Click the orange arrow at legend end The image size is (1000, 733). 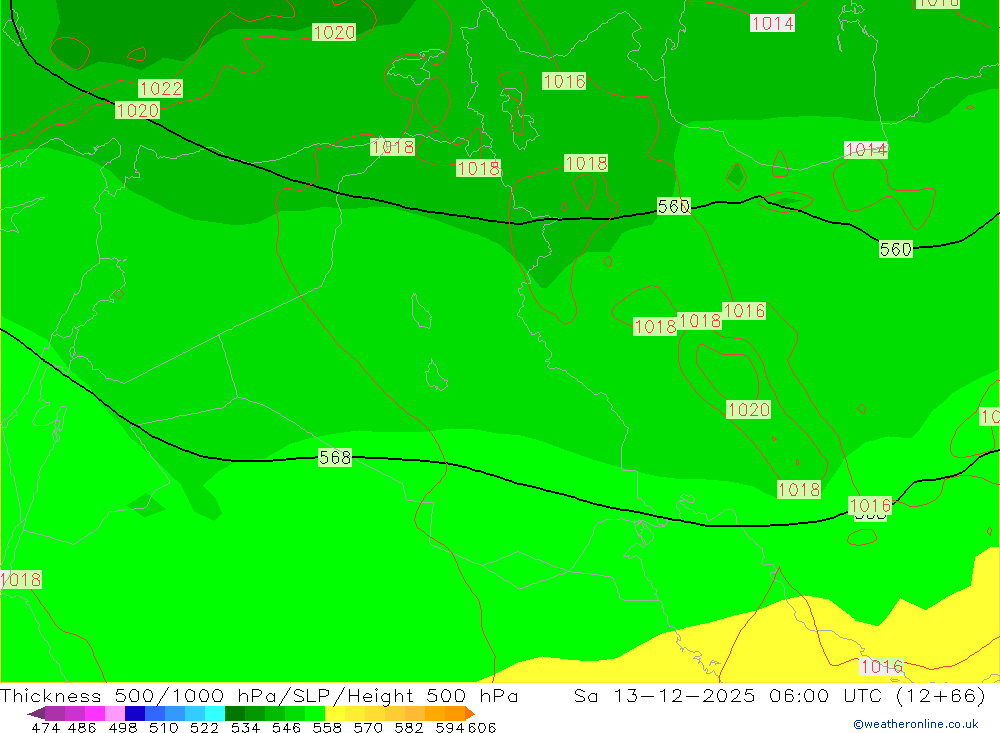pyautogui.click(x=470, y=713)
